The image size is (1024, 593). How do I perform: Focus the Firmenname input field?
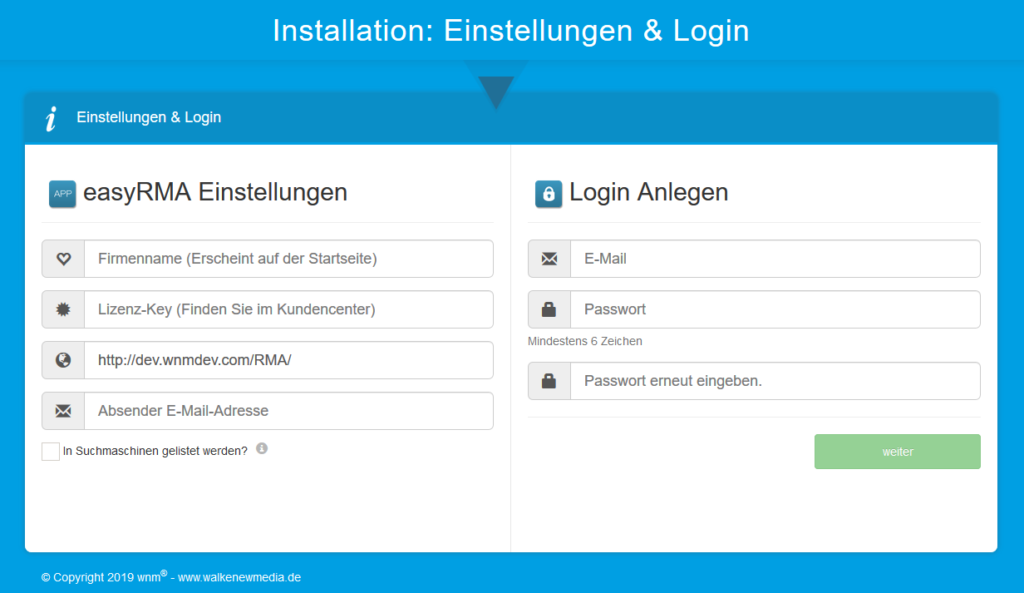(289, 259)
